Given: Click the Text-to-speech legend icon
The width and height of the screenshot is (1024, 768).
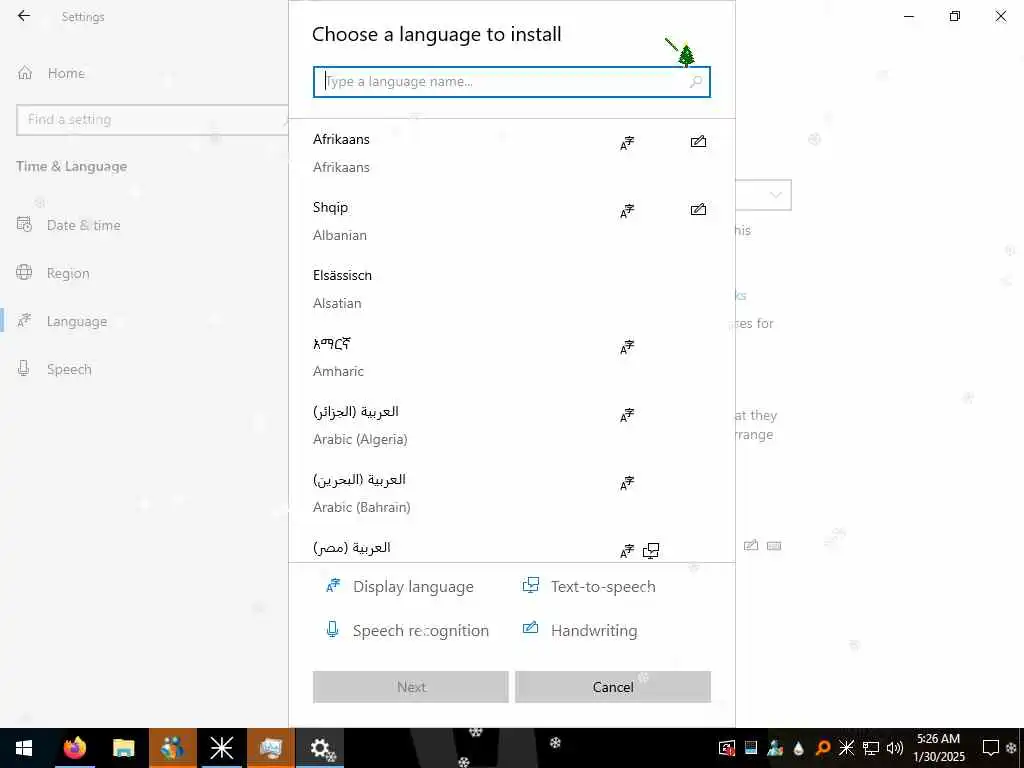Looking at the screenshot, I should pos(531,585).
